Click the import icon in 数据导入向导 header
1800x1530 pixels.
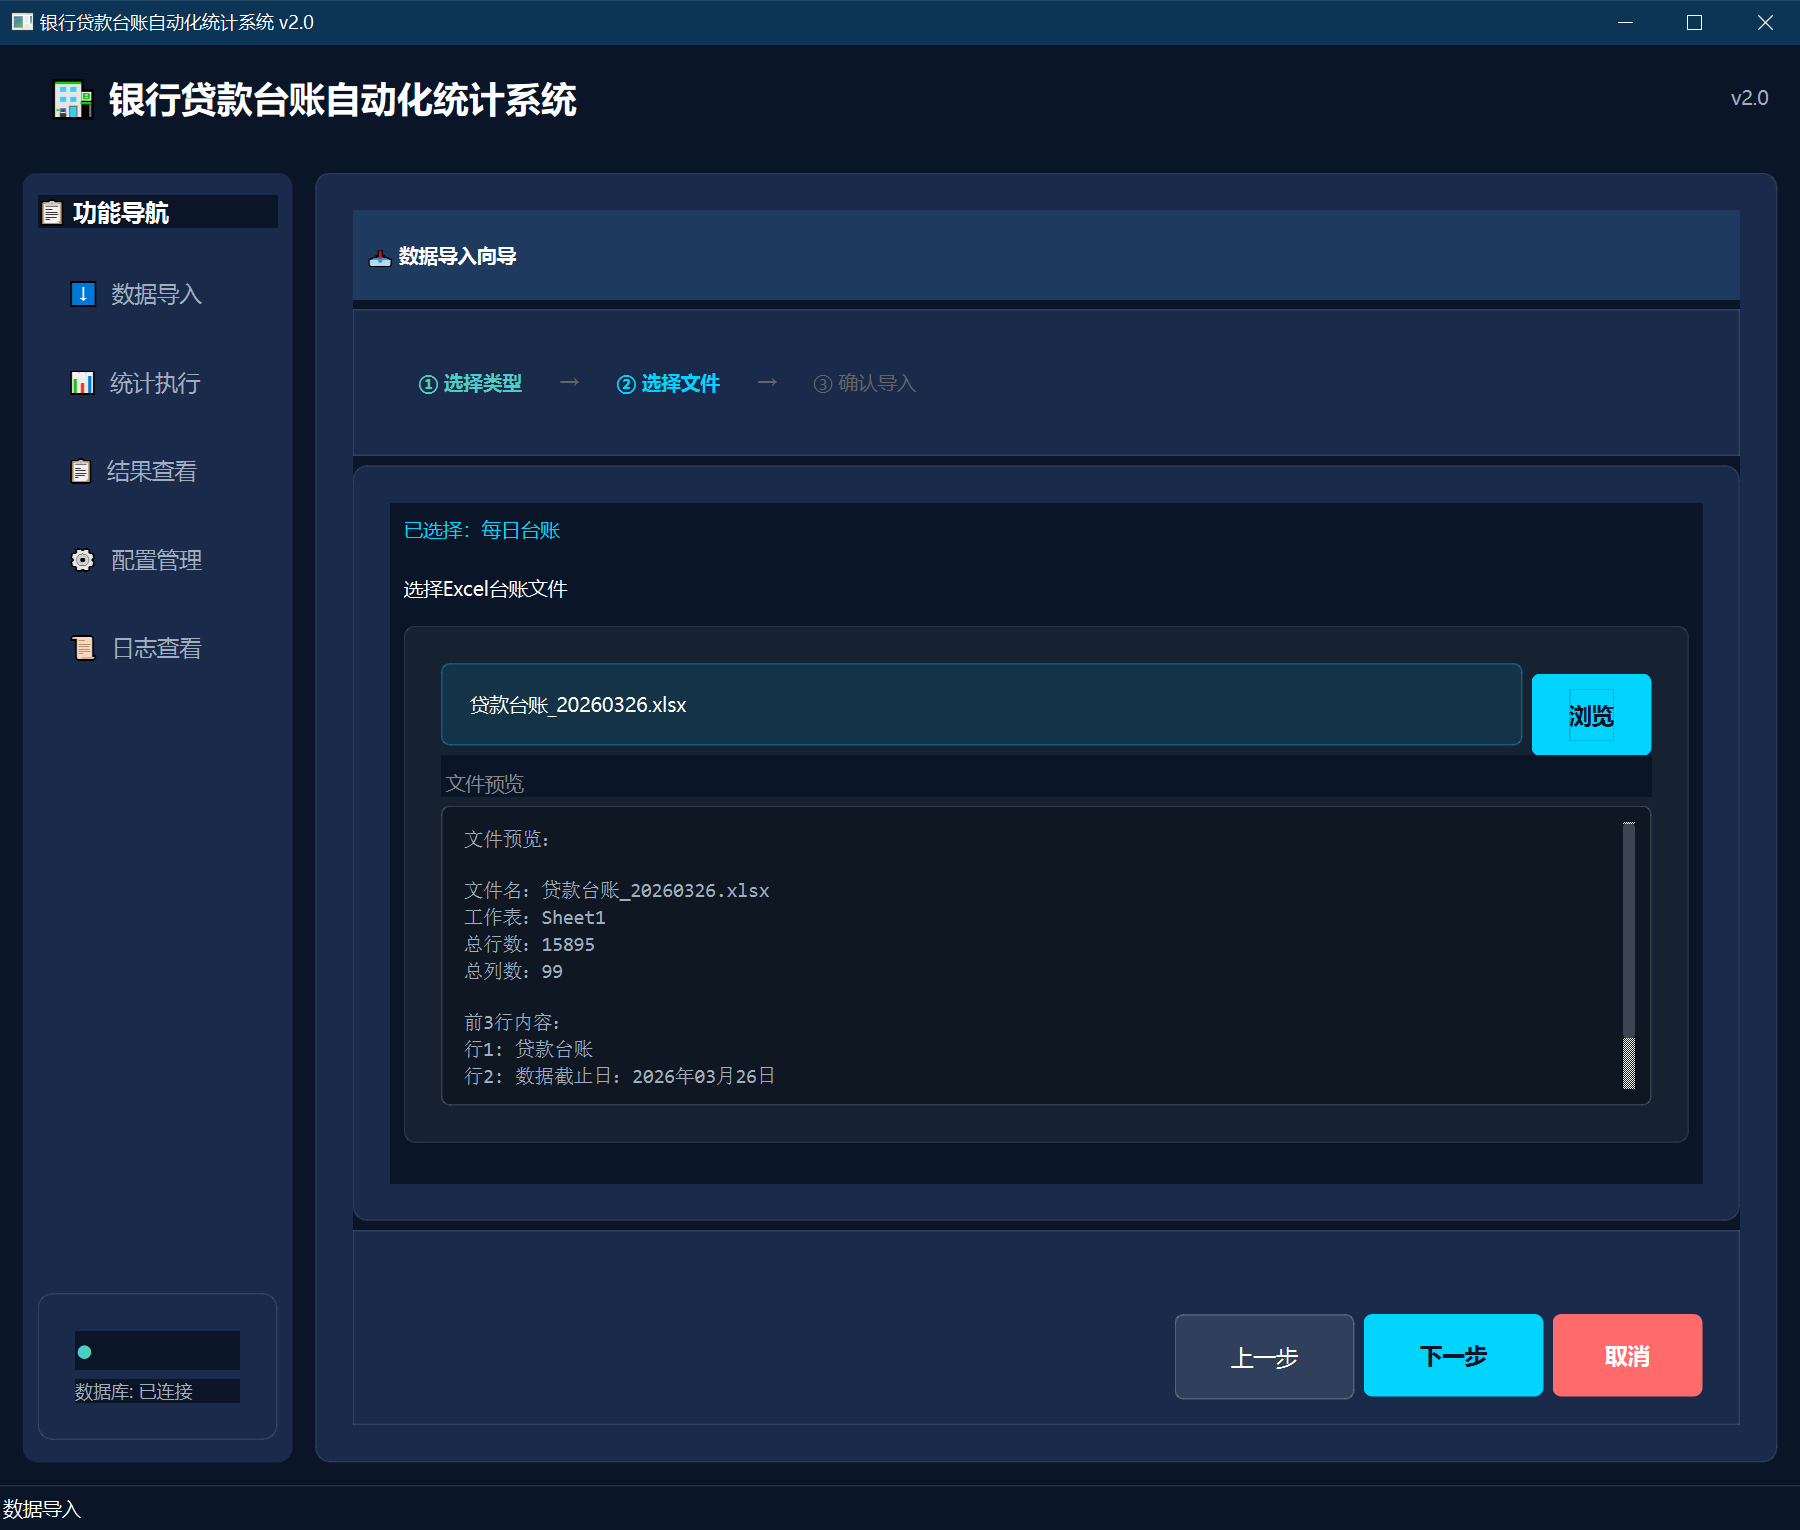coord(380,257)
